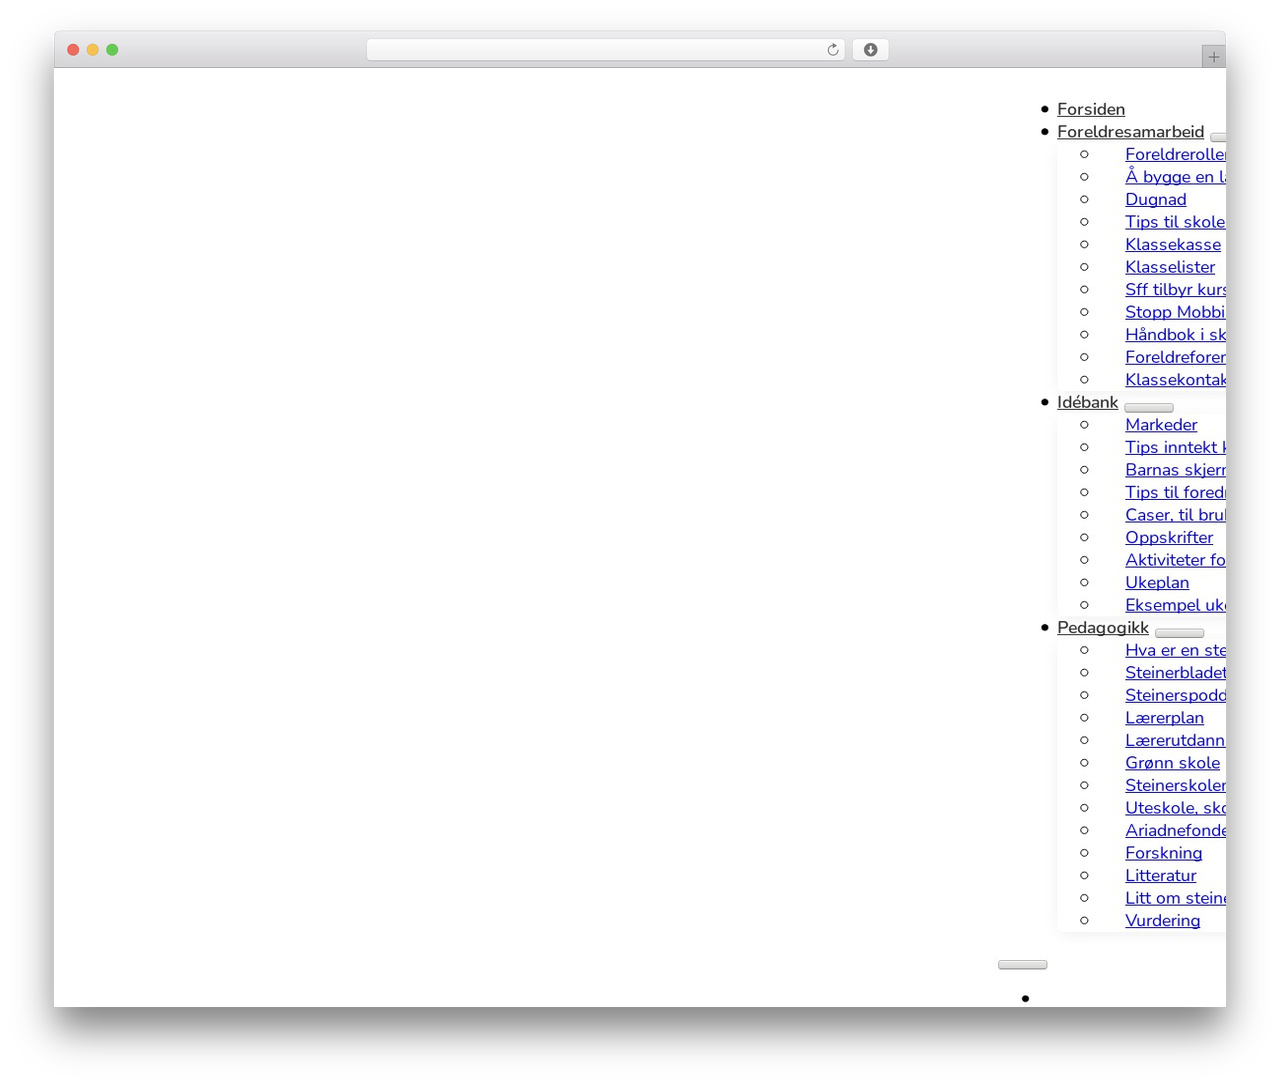Open the Klasselister link
This screenshot has height=1084, width=1280.
click(1170, 267)
